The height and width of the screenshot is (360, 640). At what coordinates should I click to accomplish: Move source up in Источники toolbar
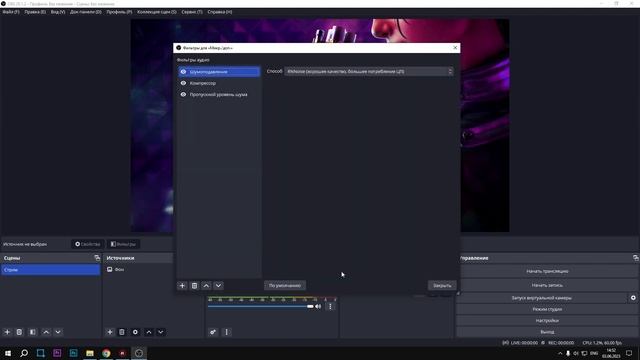pyautogui.click(x=149, y=332)
